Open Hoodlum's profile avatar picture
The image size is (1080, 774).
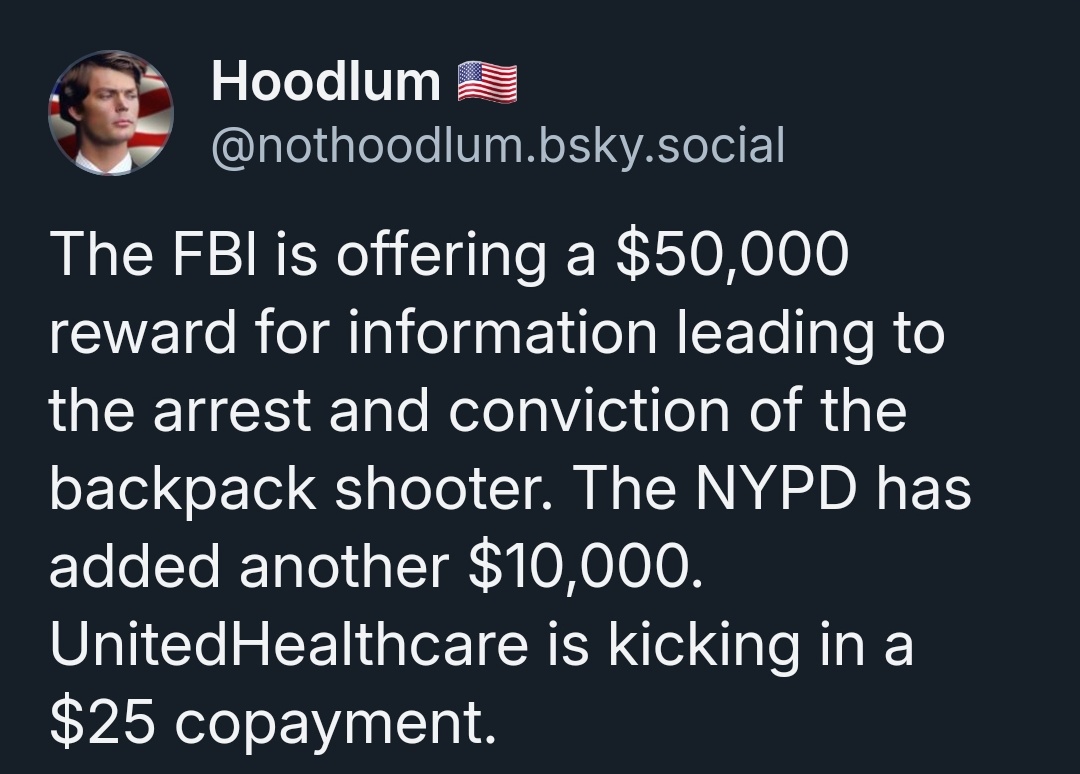pyautogui.click(x=111, y=113)
